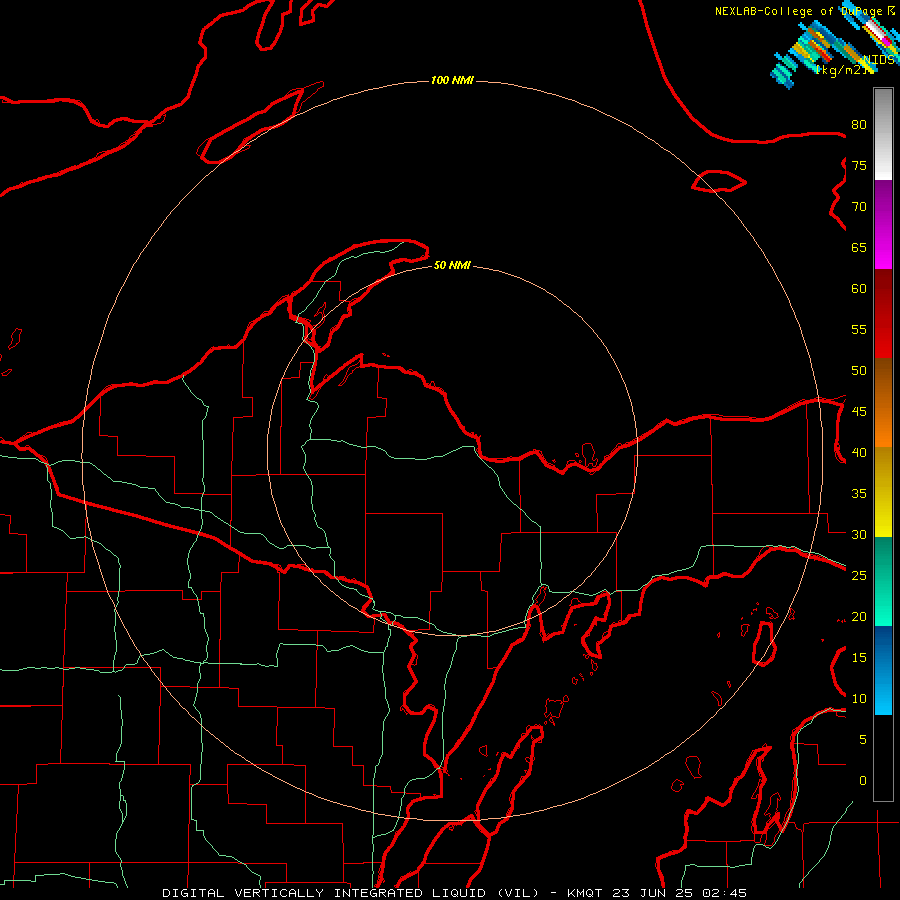Click the 25 value on the color scale

859,576
